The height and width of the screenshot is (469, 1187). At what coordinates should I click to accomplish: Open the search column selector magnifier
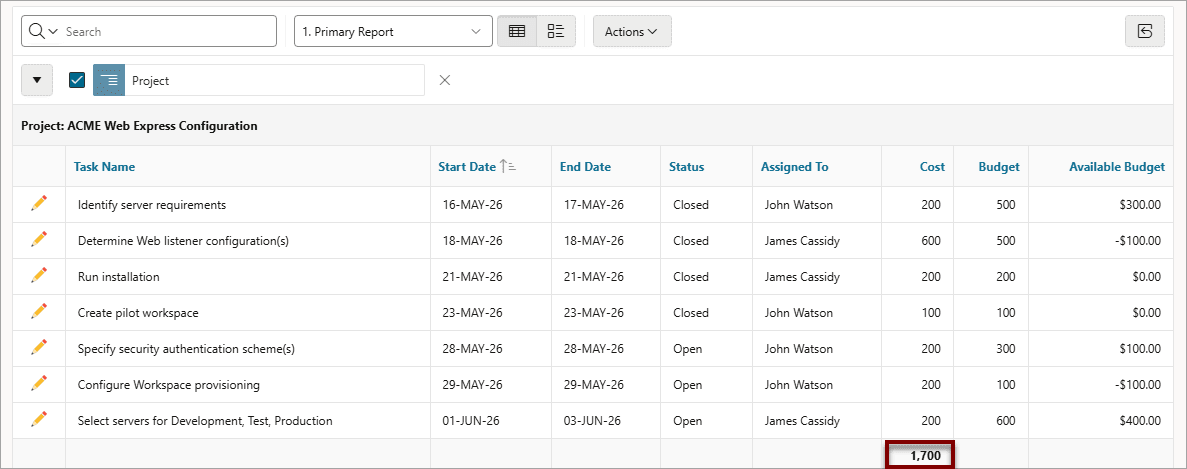click(43, 32)
